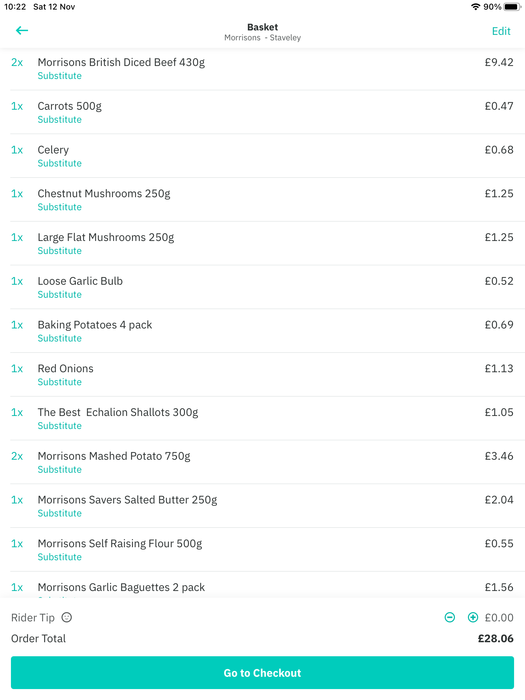Image resolution: width=525 pixels, height=700 pixels.
Task: Tap the Rider Tip smiley info icon
Action: point(67,617)
